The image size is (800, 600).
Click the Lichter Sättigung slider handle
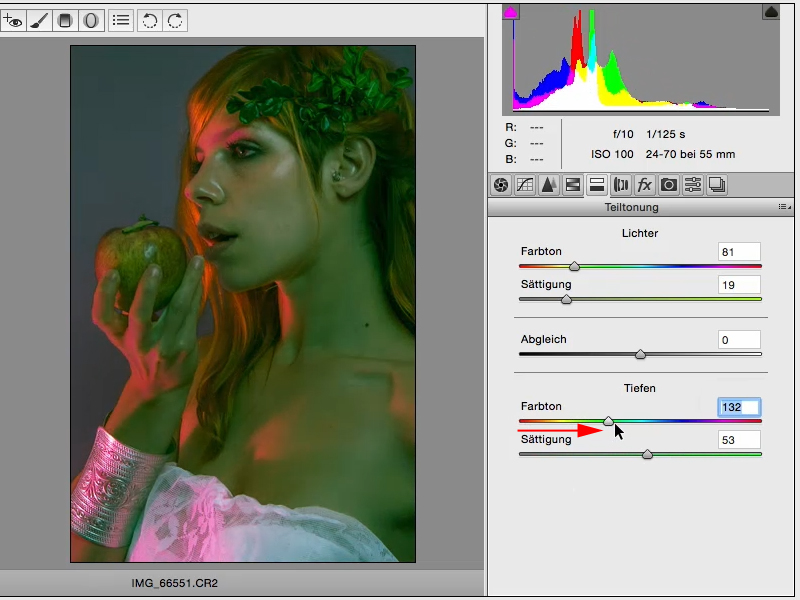click(566, 299)
